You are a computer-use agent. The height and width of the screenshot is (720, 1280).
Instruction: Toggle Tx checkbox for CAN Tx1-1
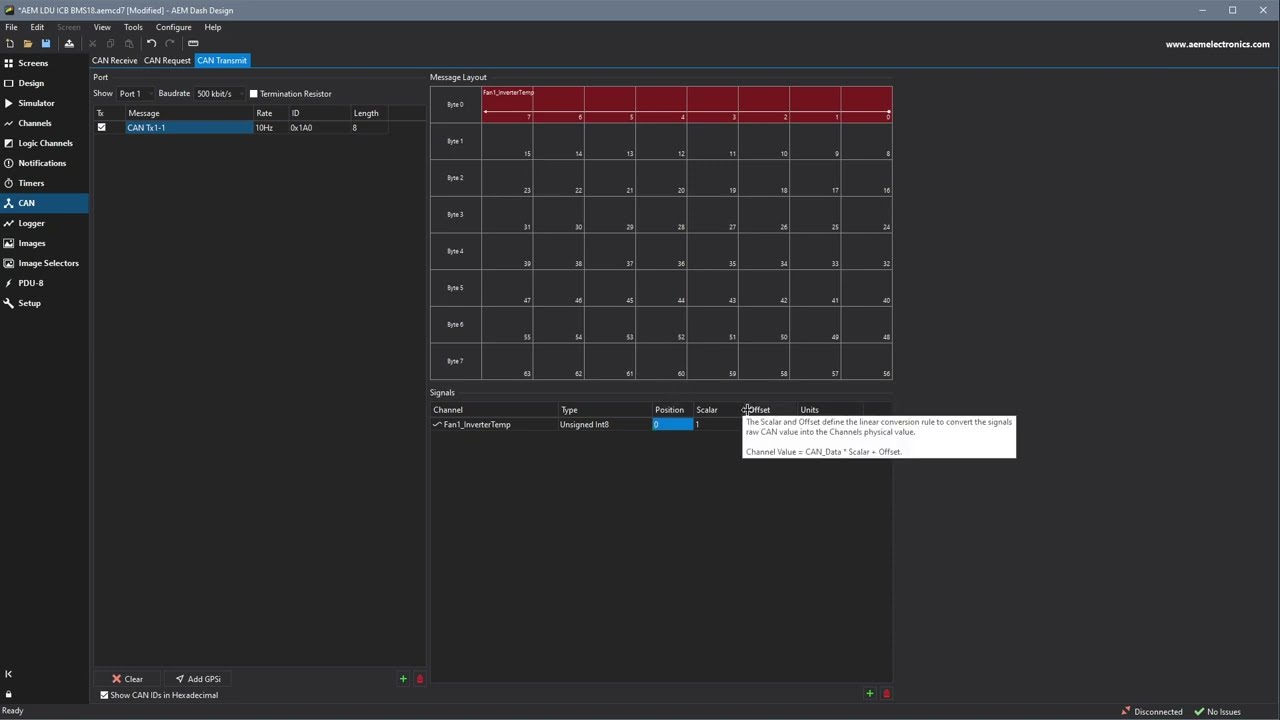pos(101,128)
